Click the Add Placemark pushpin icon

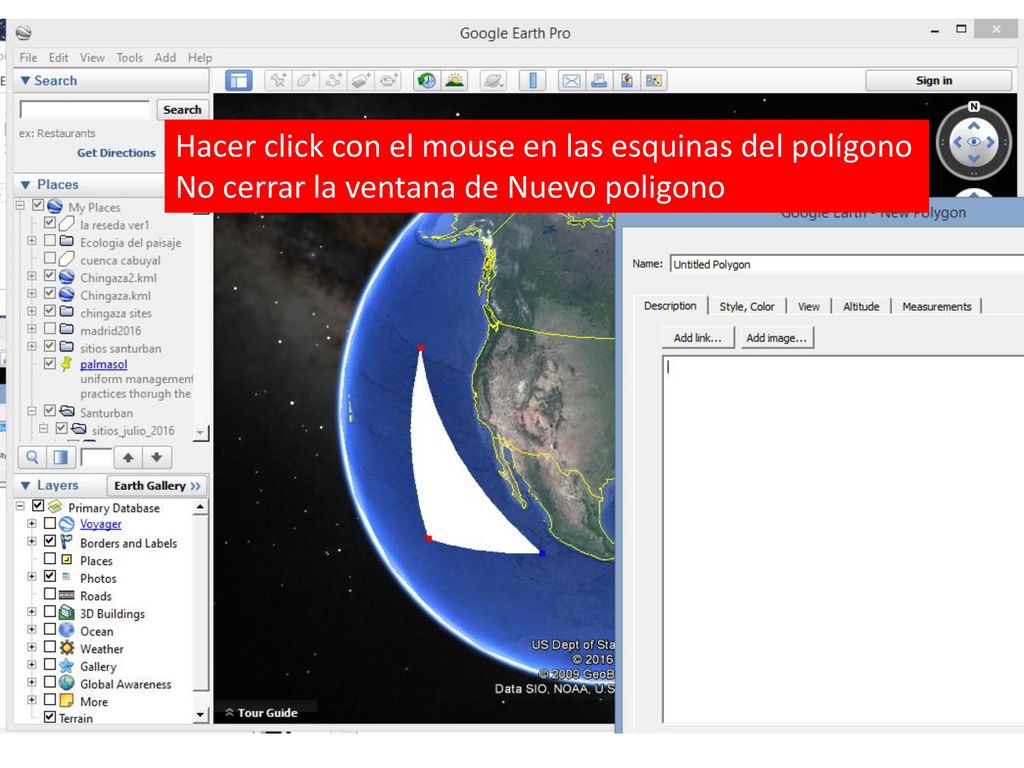coord(279,80)
